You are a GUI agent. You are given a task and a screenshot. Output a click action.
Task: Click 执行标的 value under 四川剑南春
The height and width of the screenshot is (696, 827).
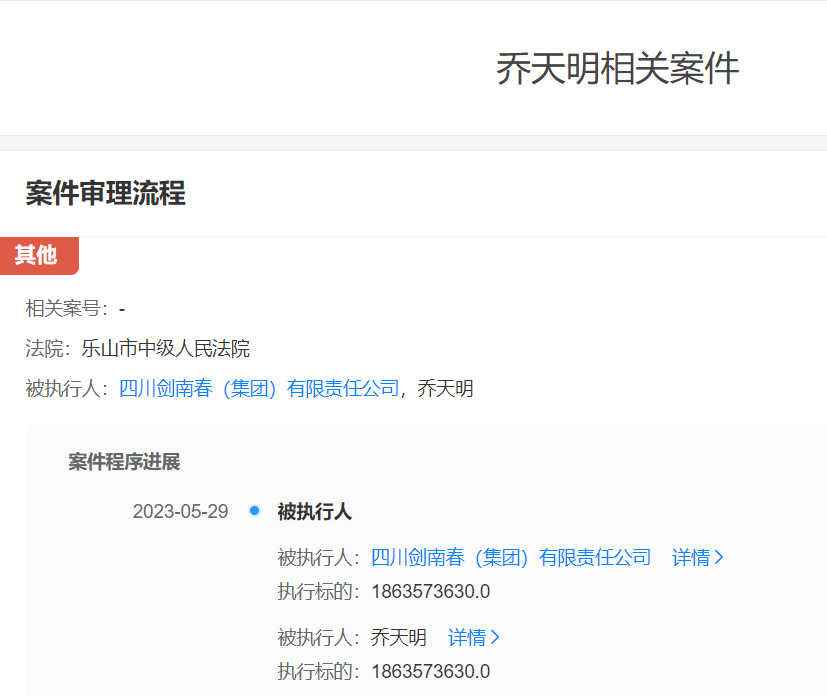431,592
